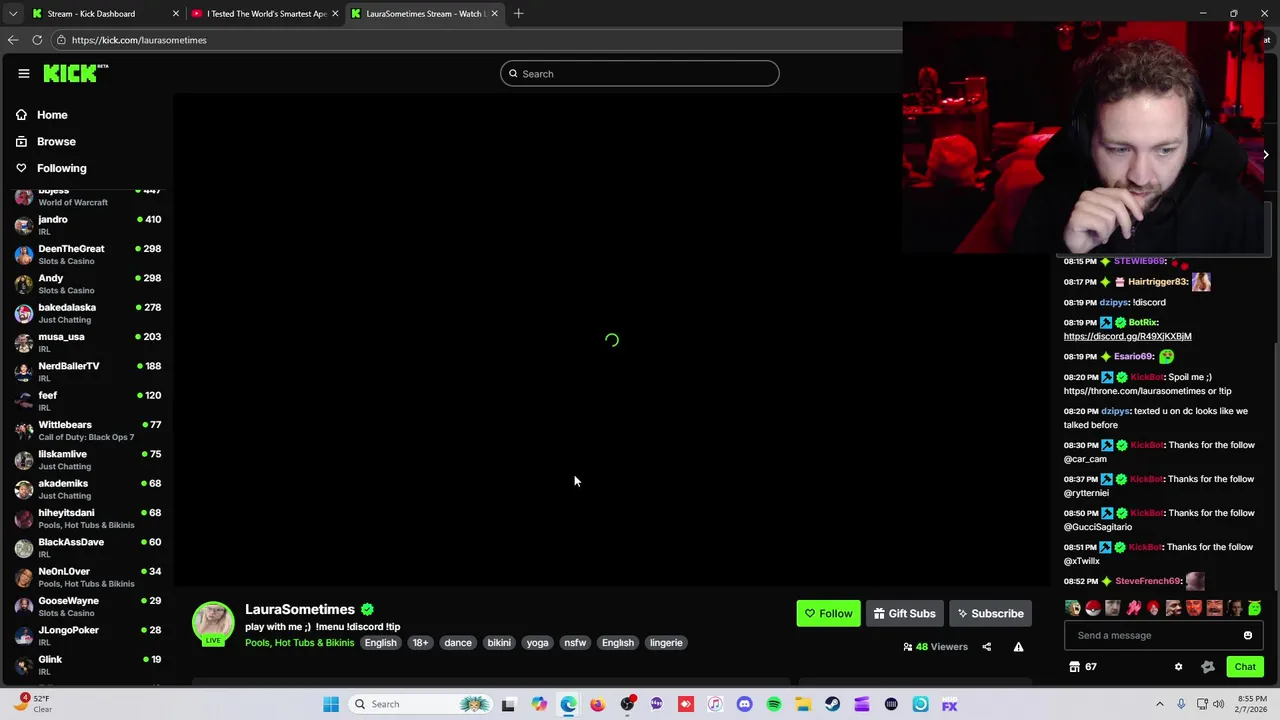1280x720 pixels.
Task: Follow LauraSometimes with the green button
Action: [x=828, y=614]
